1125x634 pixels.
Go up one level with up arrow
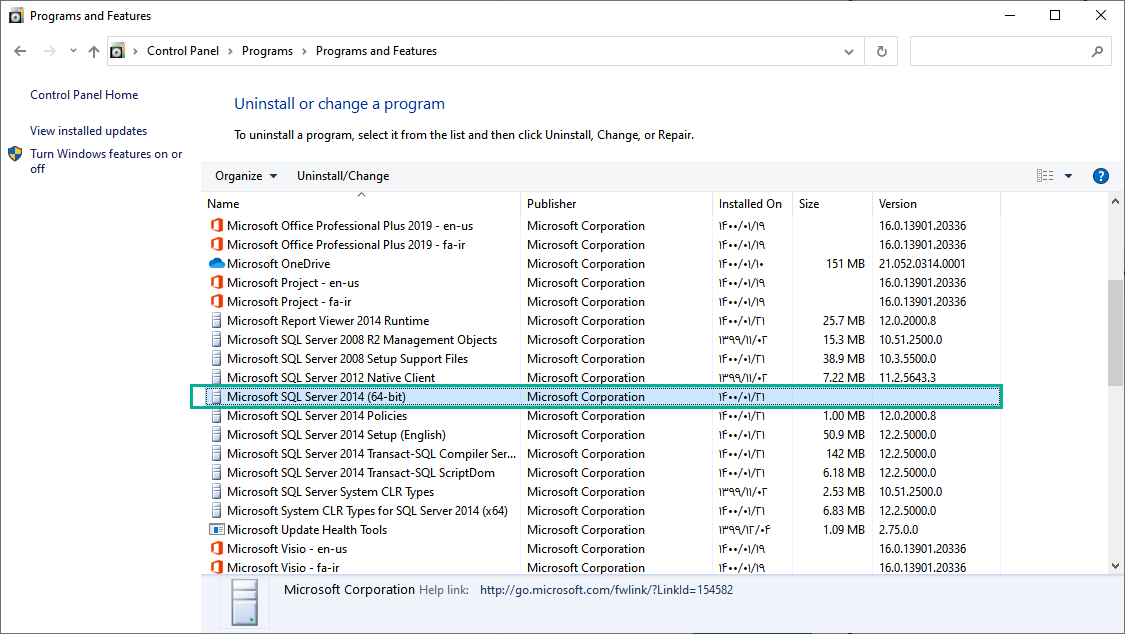tap(94, 51)
